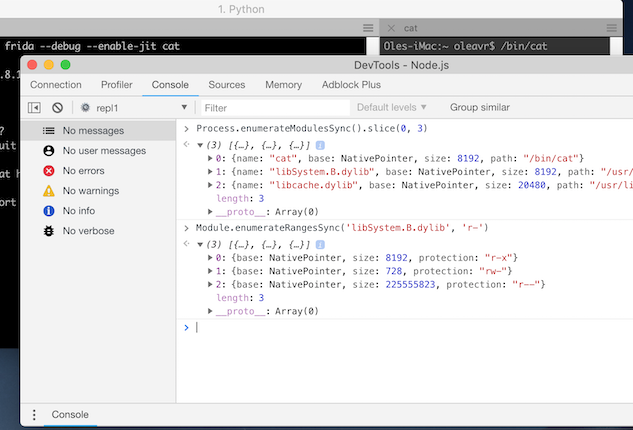633x430 pixels.
Task: Click the No messages list icon
Action: [48, 130]
